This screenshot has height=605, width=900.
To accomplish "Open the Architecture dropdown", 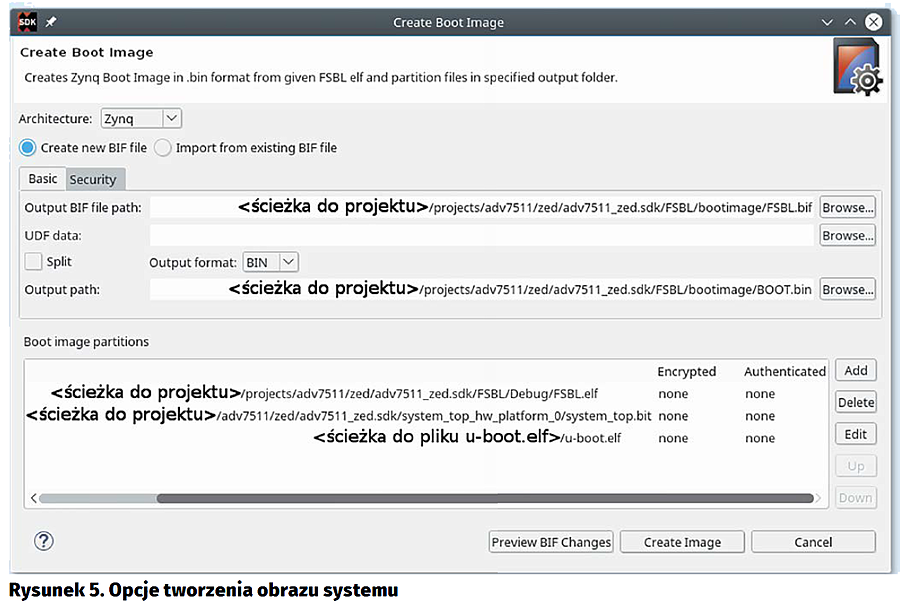I will (x=141, y=118).
